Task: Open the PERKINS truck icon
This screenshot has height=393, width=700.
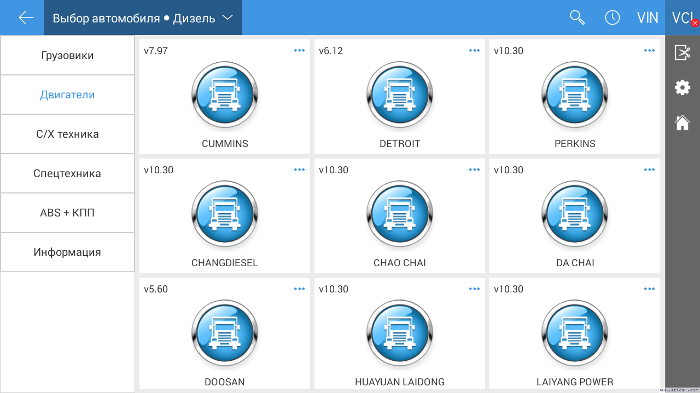Action: pyautogui.click(x=575, y=95)
